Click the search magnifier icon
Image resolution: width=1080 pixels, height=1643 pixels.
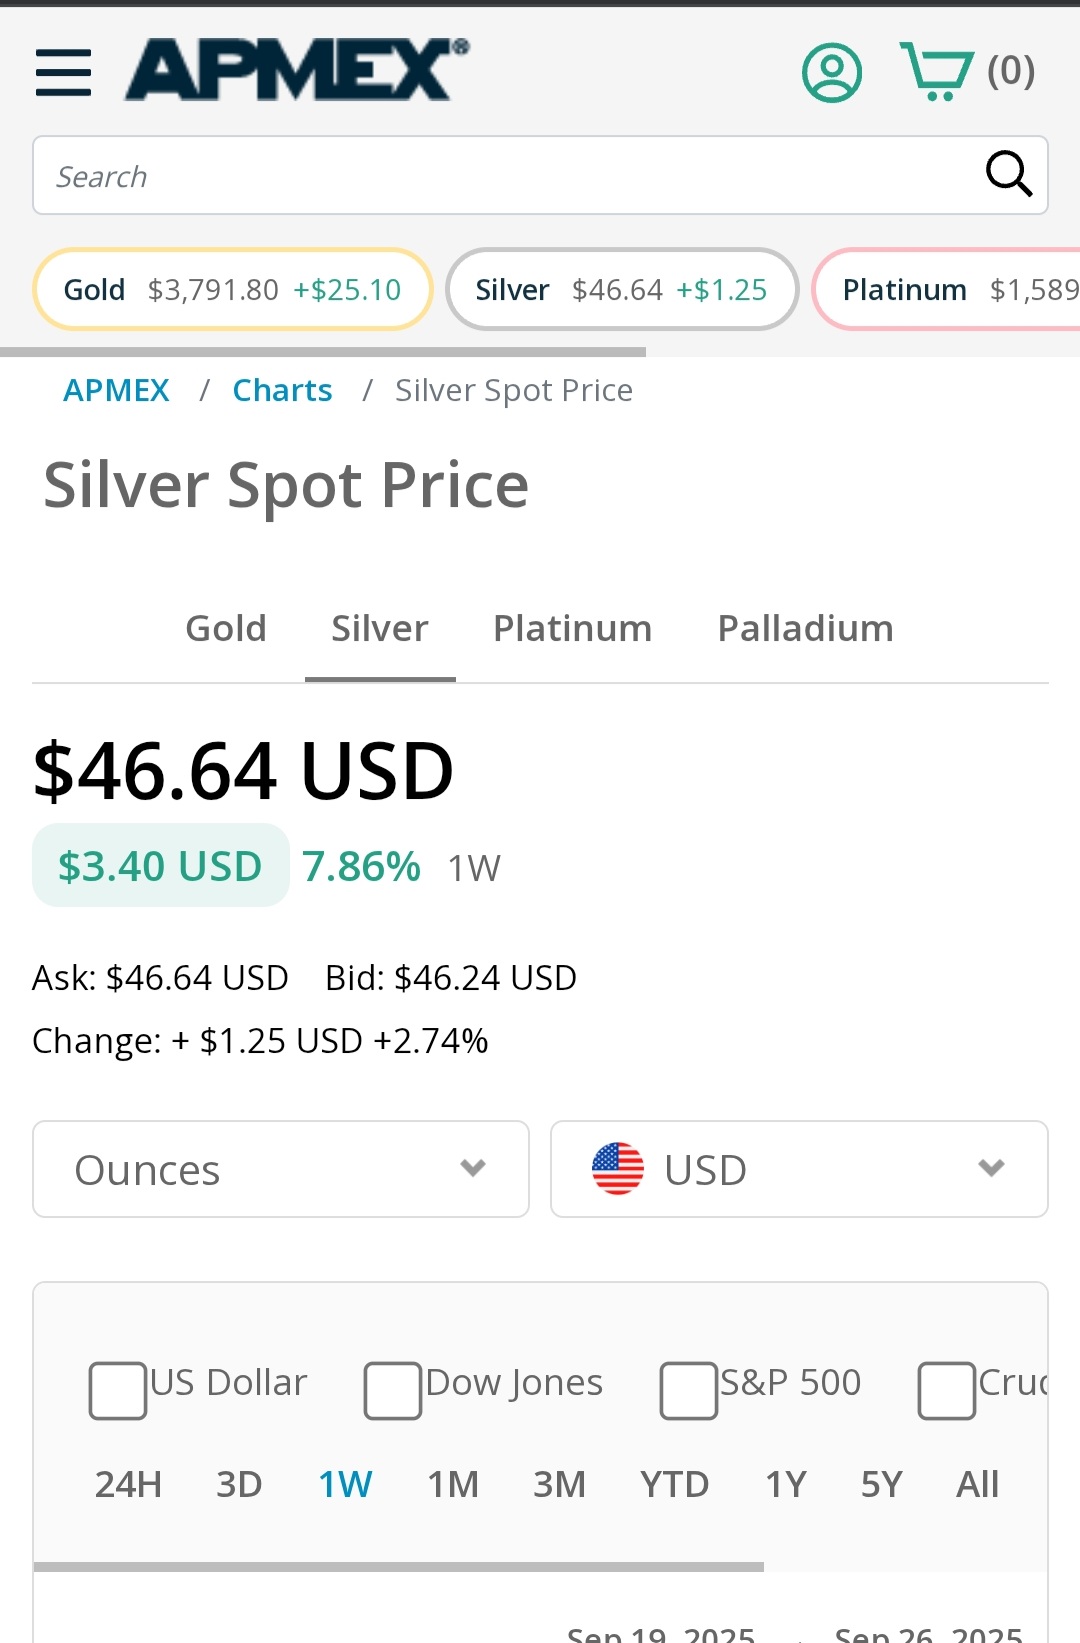1008,174
